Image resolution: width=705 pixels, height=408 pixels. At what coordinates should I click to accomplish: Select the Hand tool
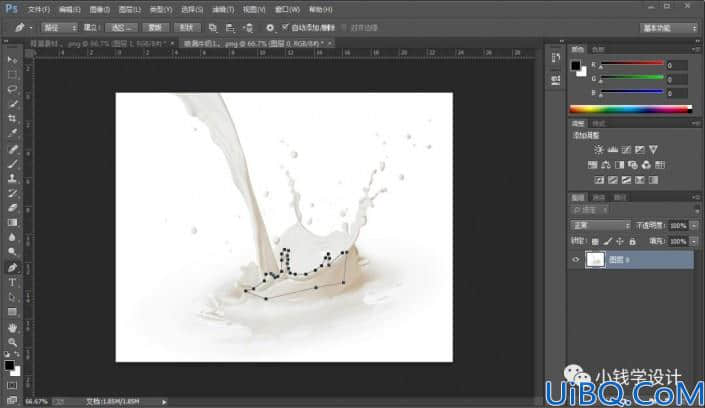pos(12,327)
